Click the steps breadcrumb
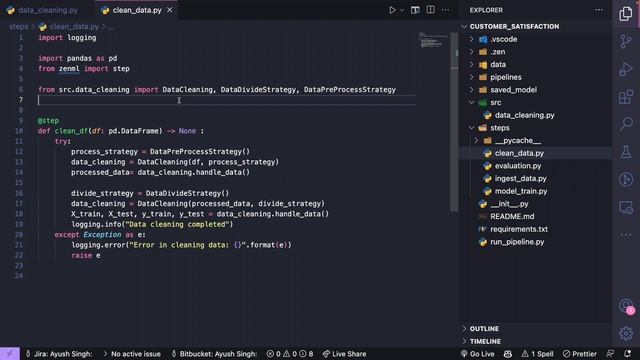 (18, 27)
